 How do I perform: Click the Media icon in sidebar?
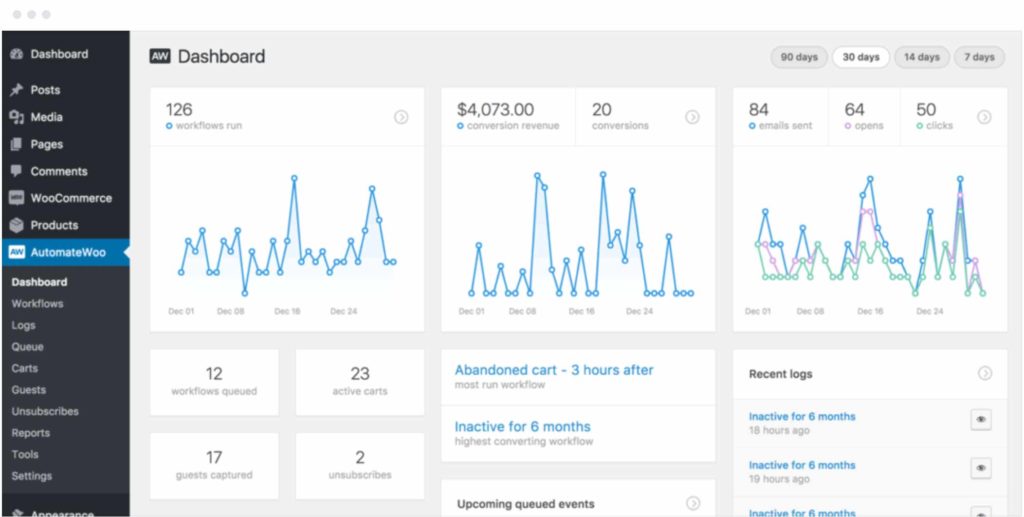[16, 117]
